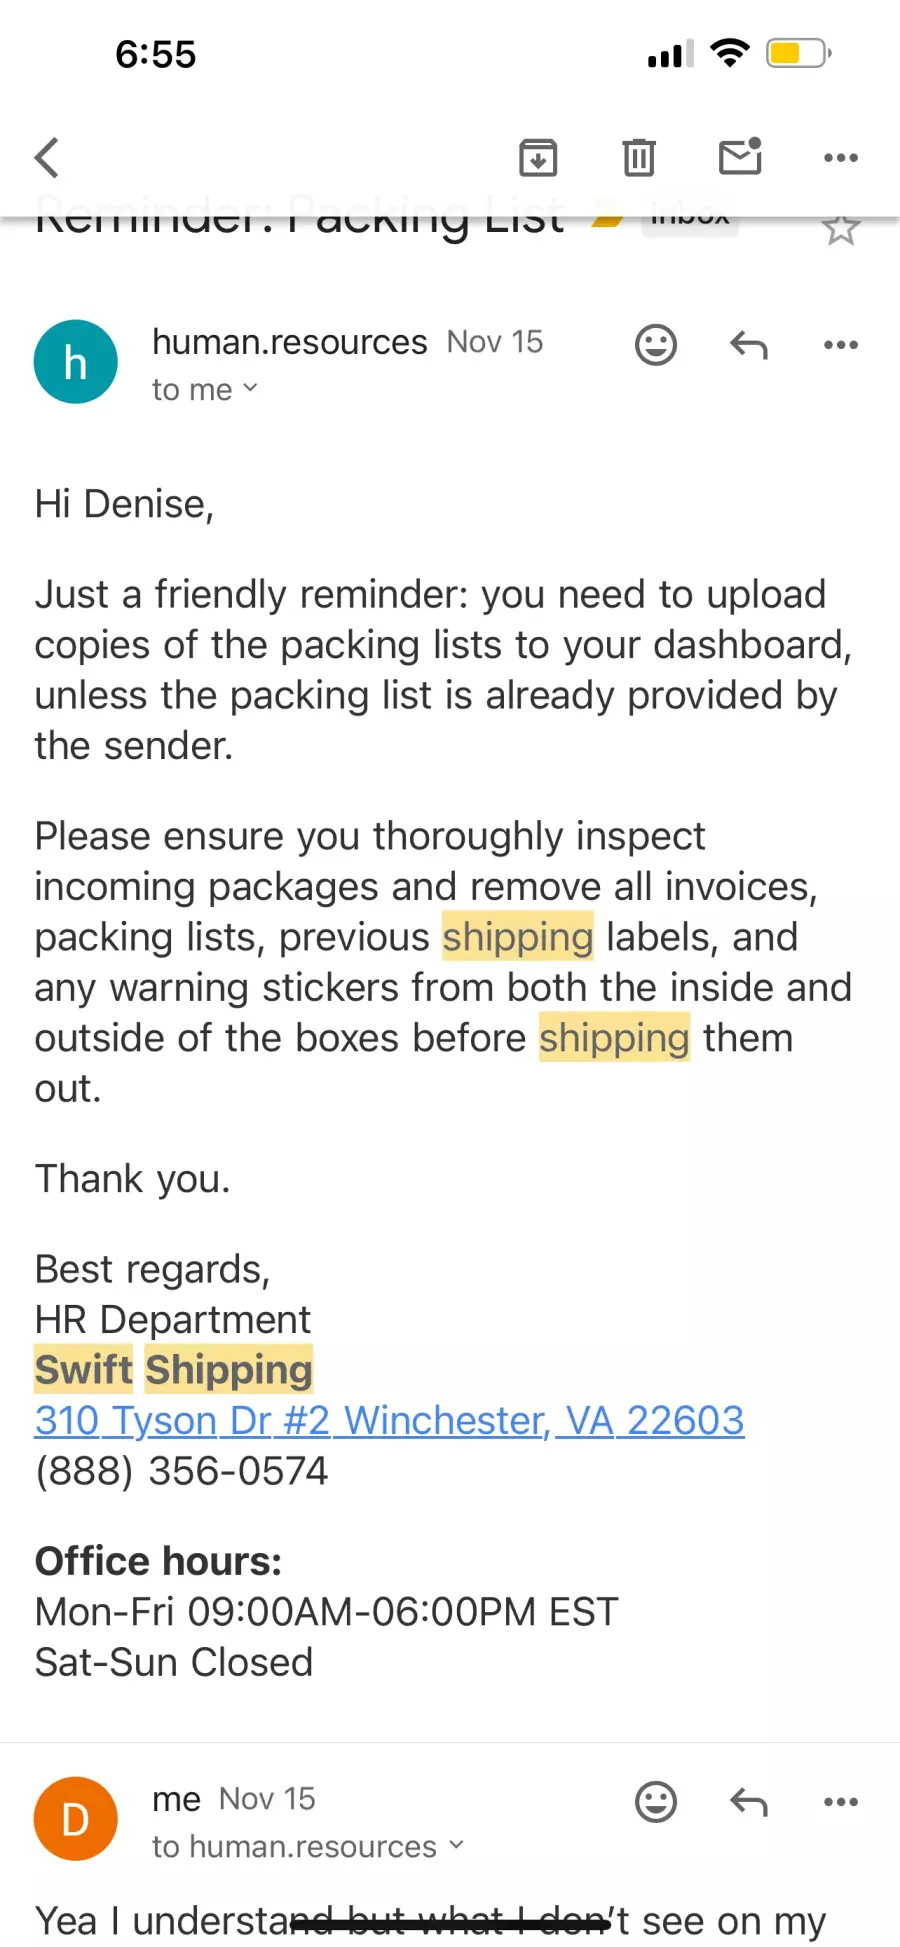Reply to the human.resources message
The image size is (900, 1947).
[749, 345]
